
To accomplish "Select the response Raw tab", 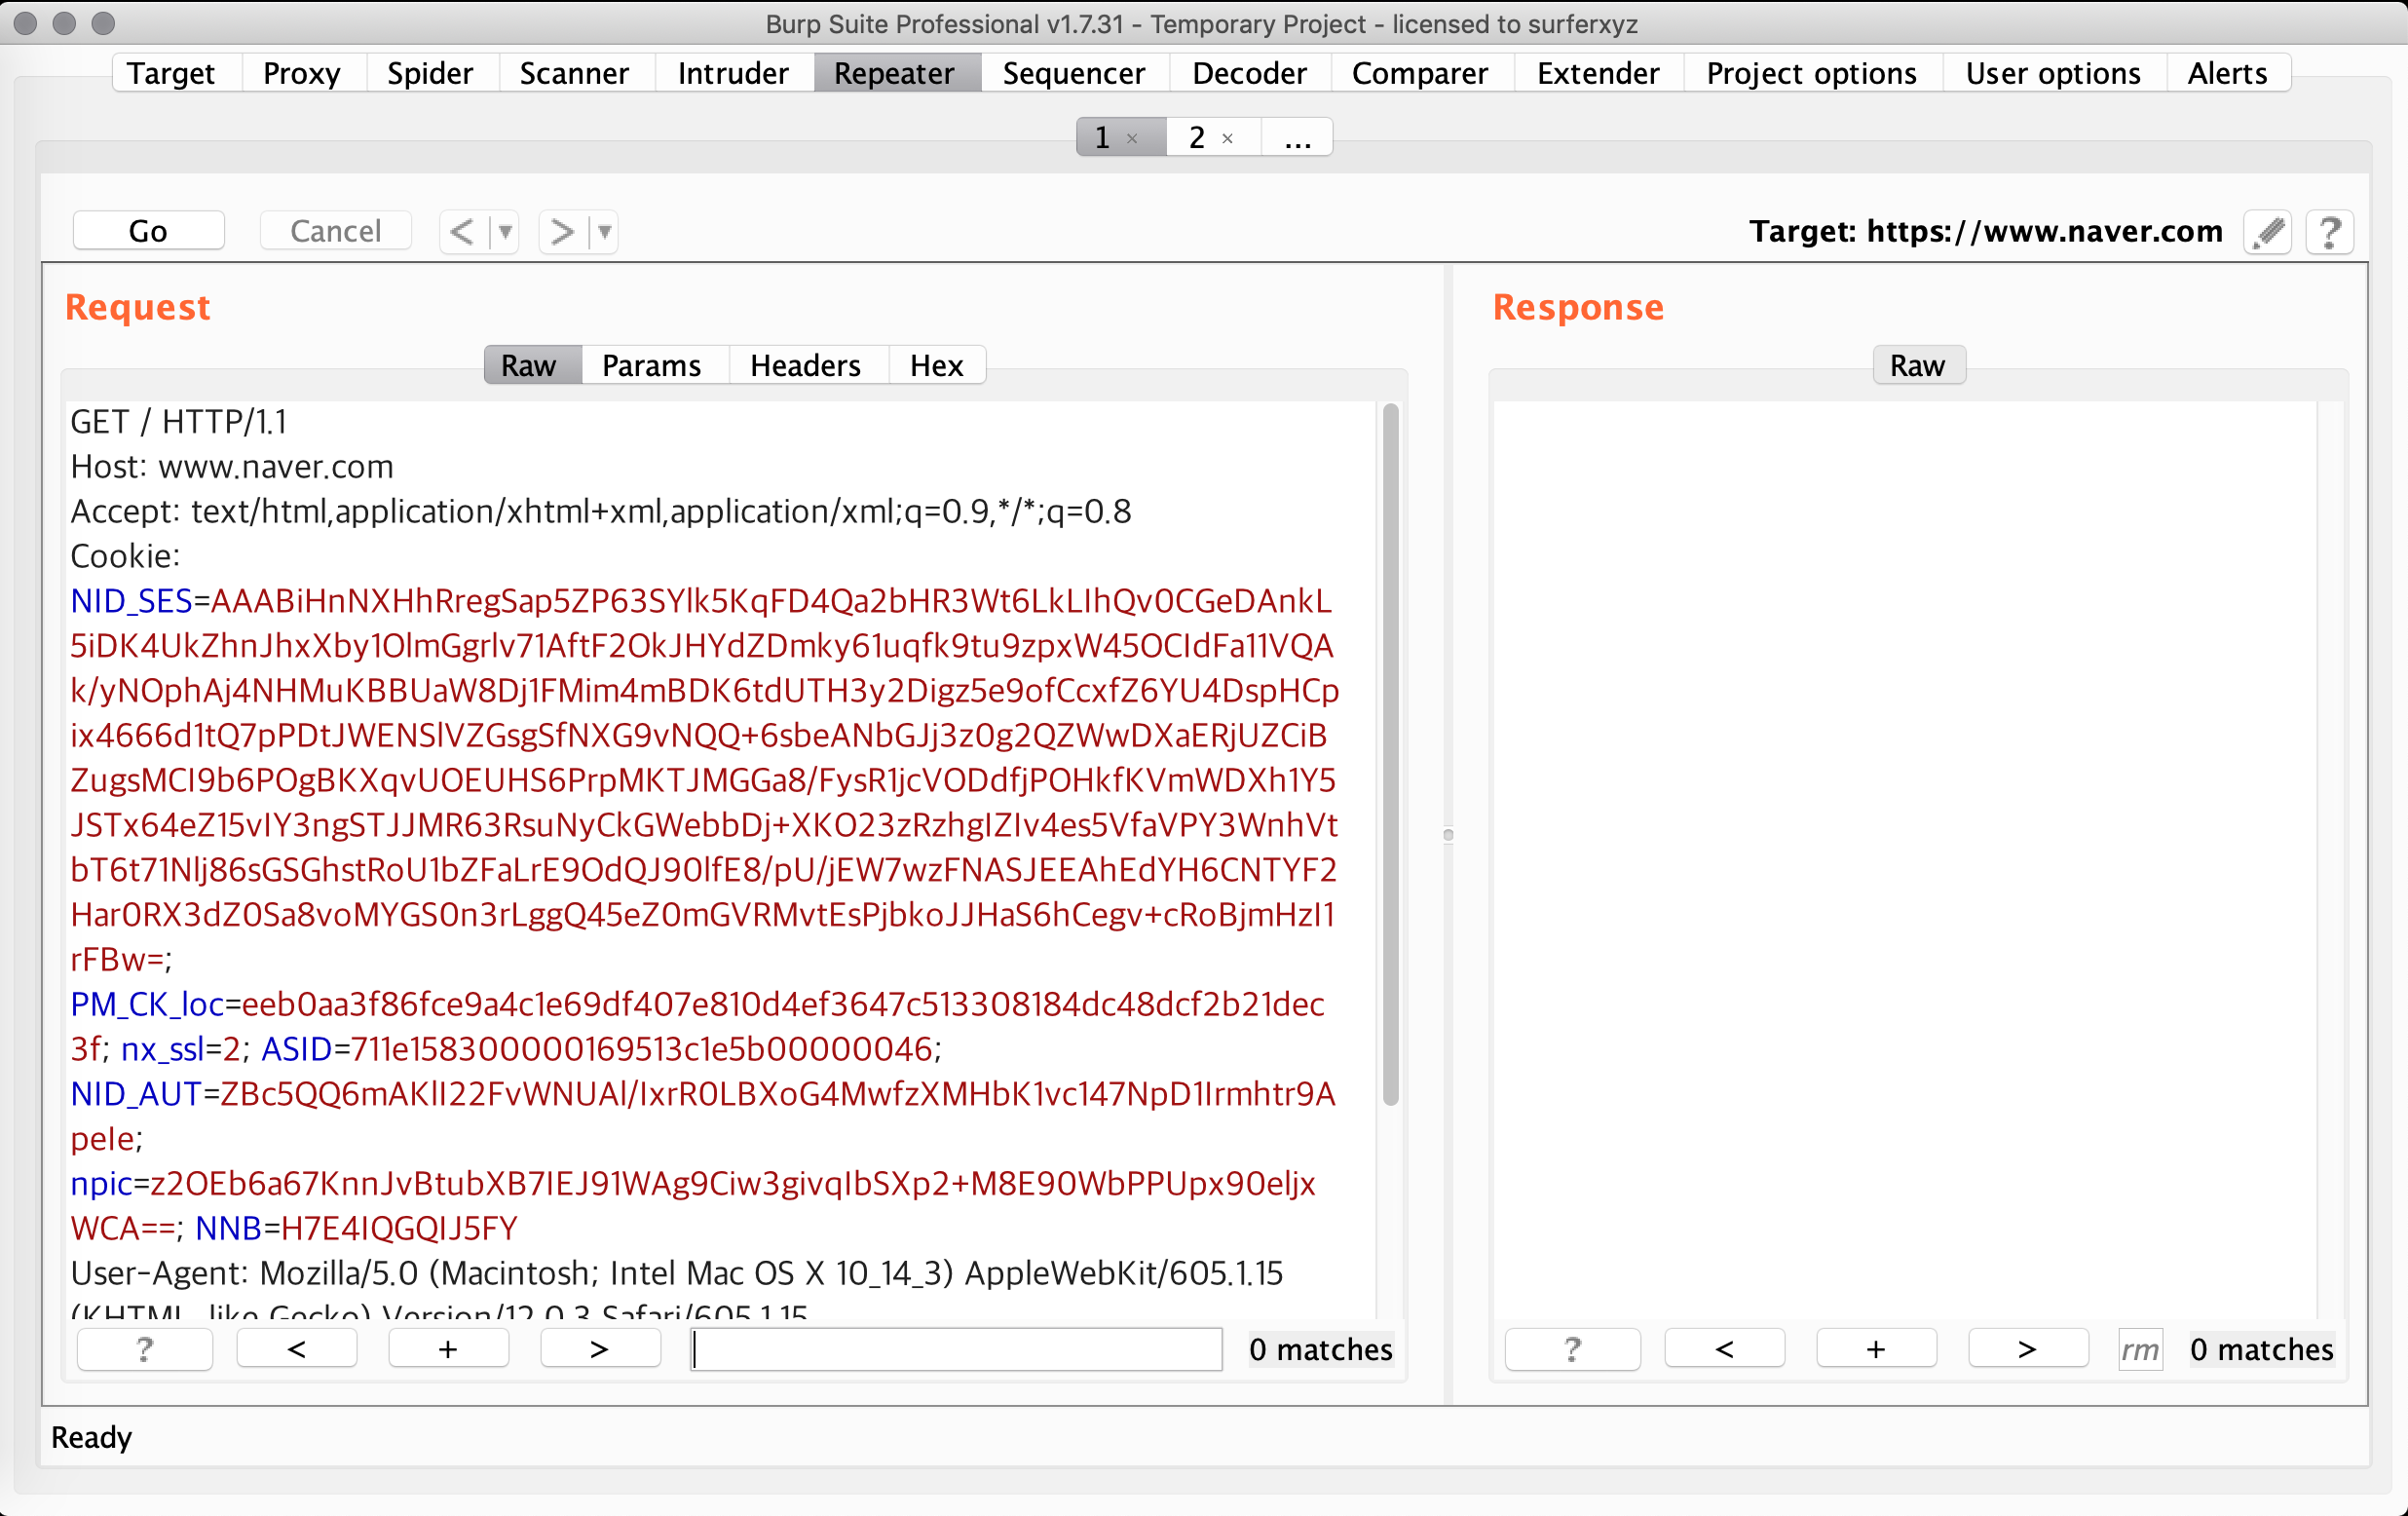I will 1916,365.
